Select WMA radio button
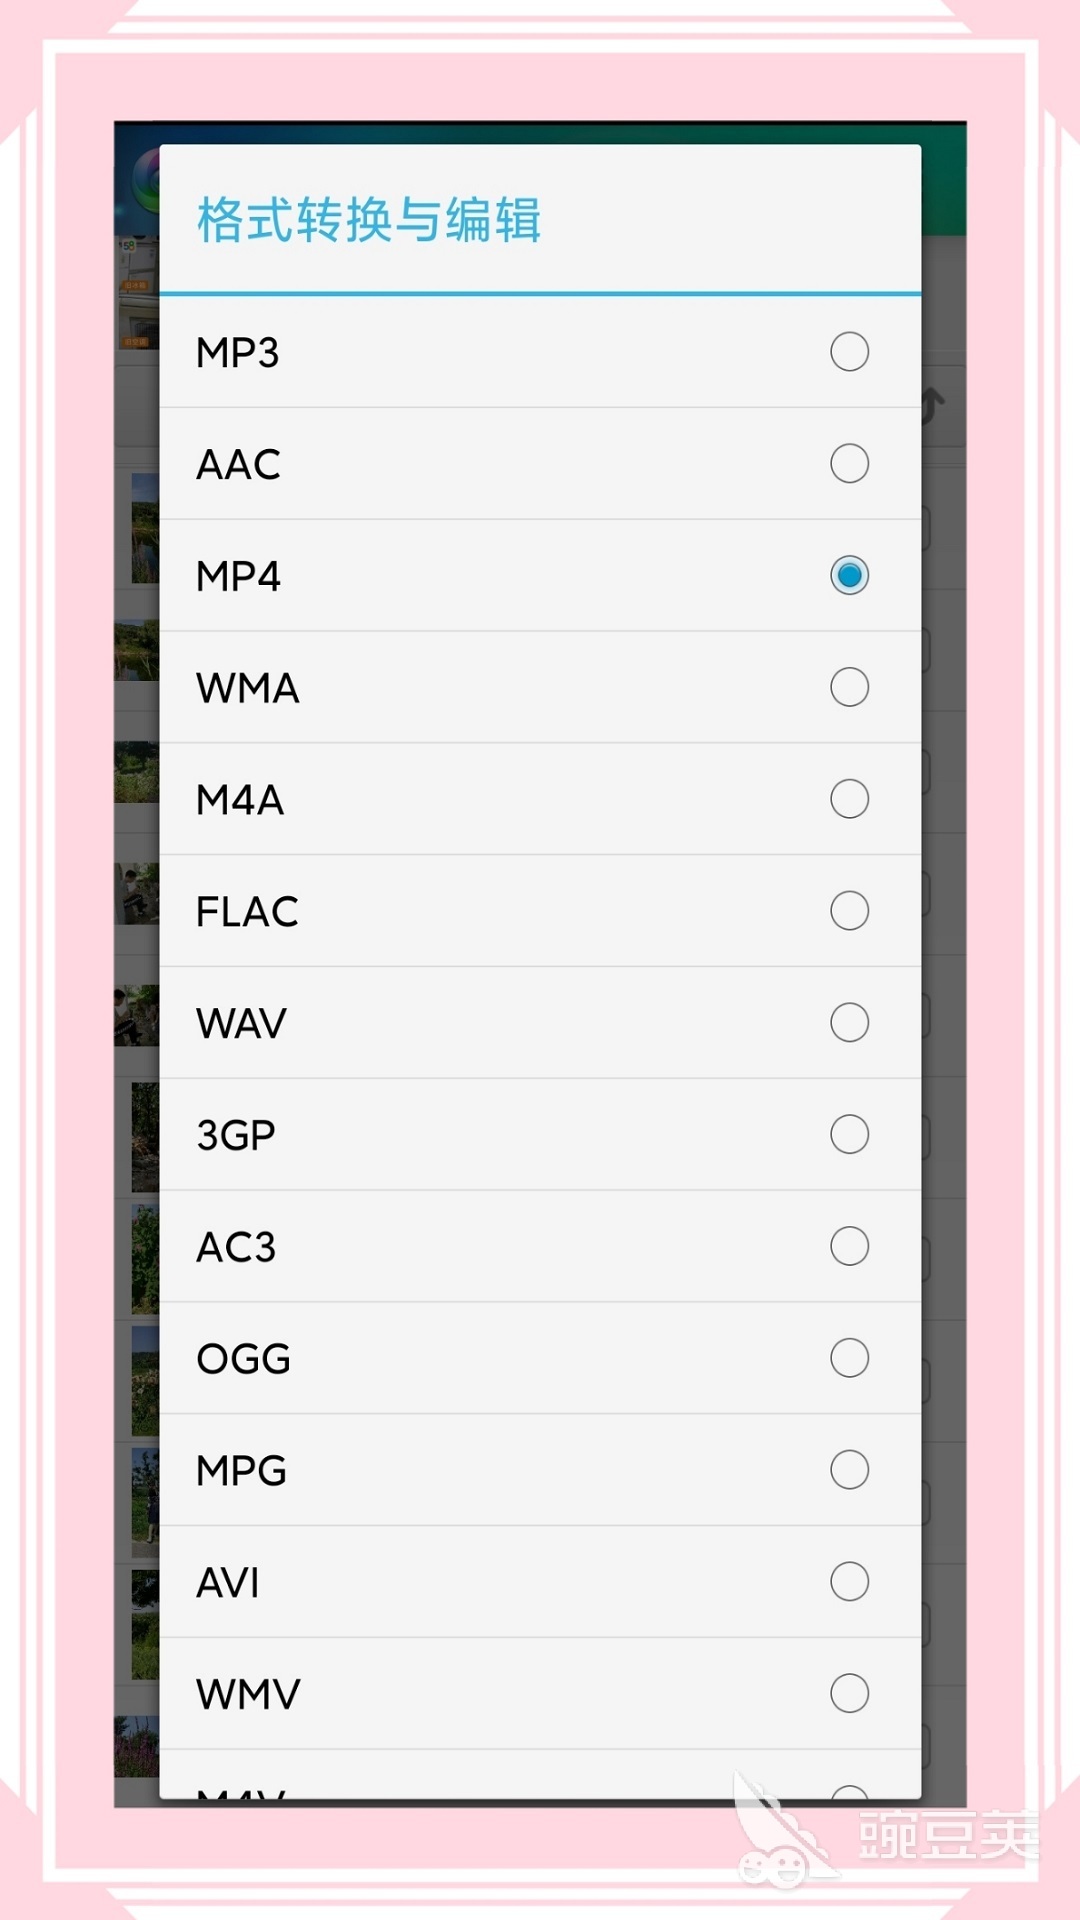 pyautogui.click(x=849, y=688)
